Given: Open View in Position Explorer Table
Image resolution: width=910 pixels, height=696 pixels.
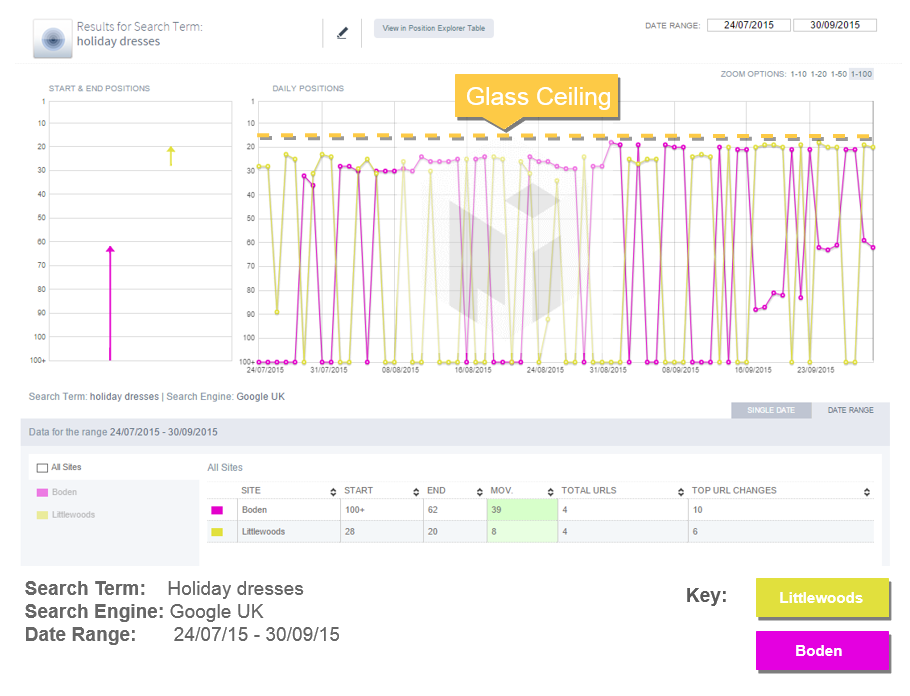Looking at the screenshot, I should click(434, 28).
